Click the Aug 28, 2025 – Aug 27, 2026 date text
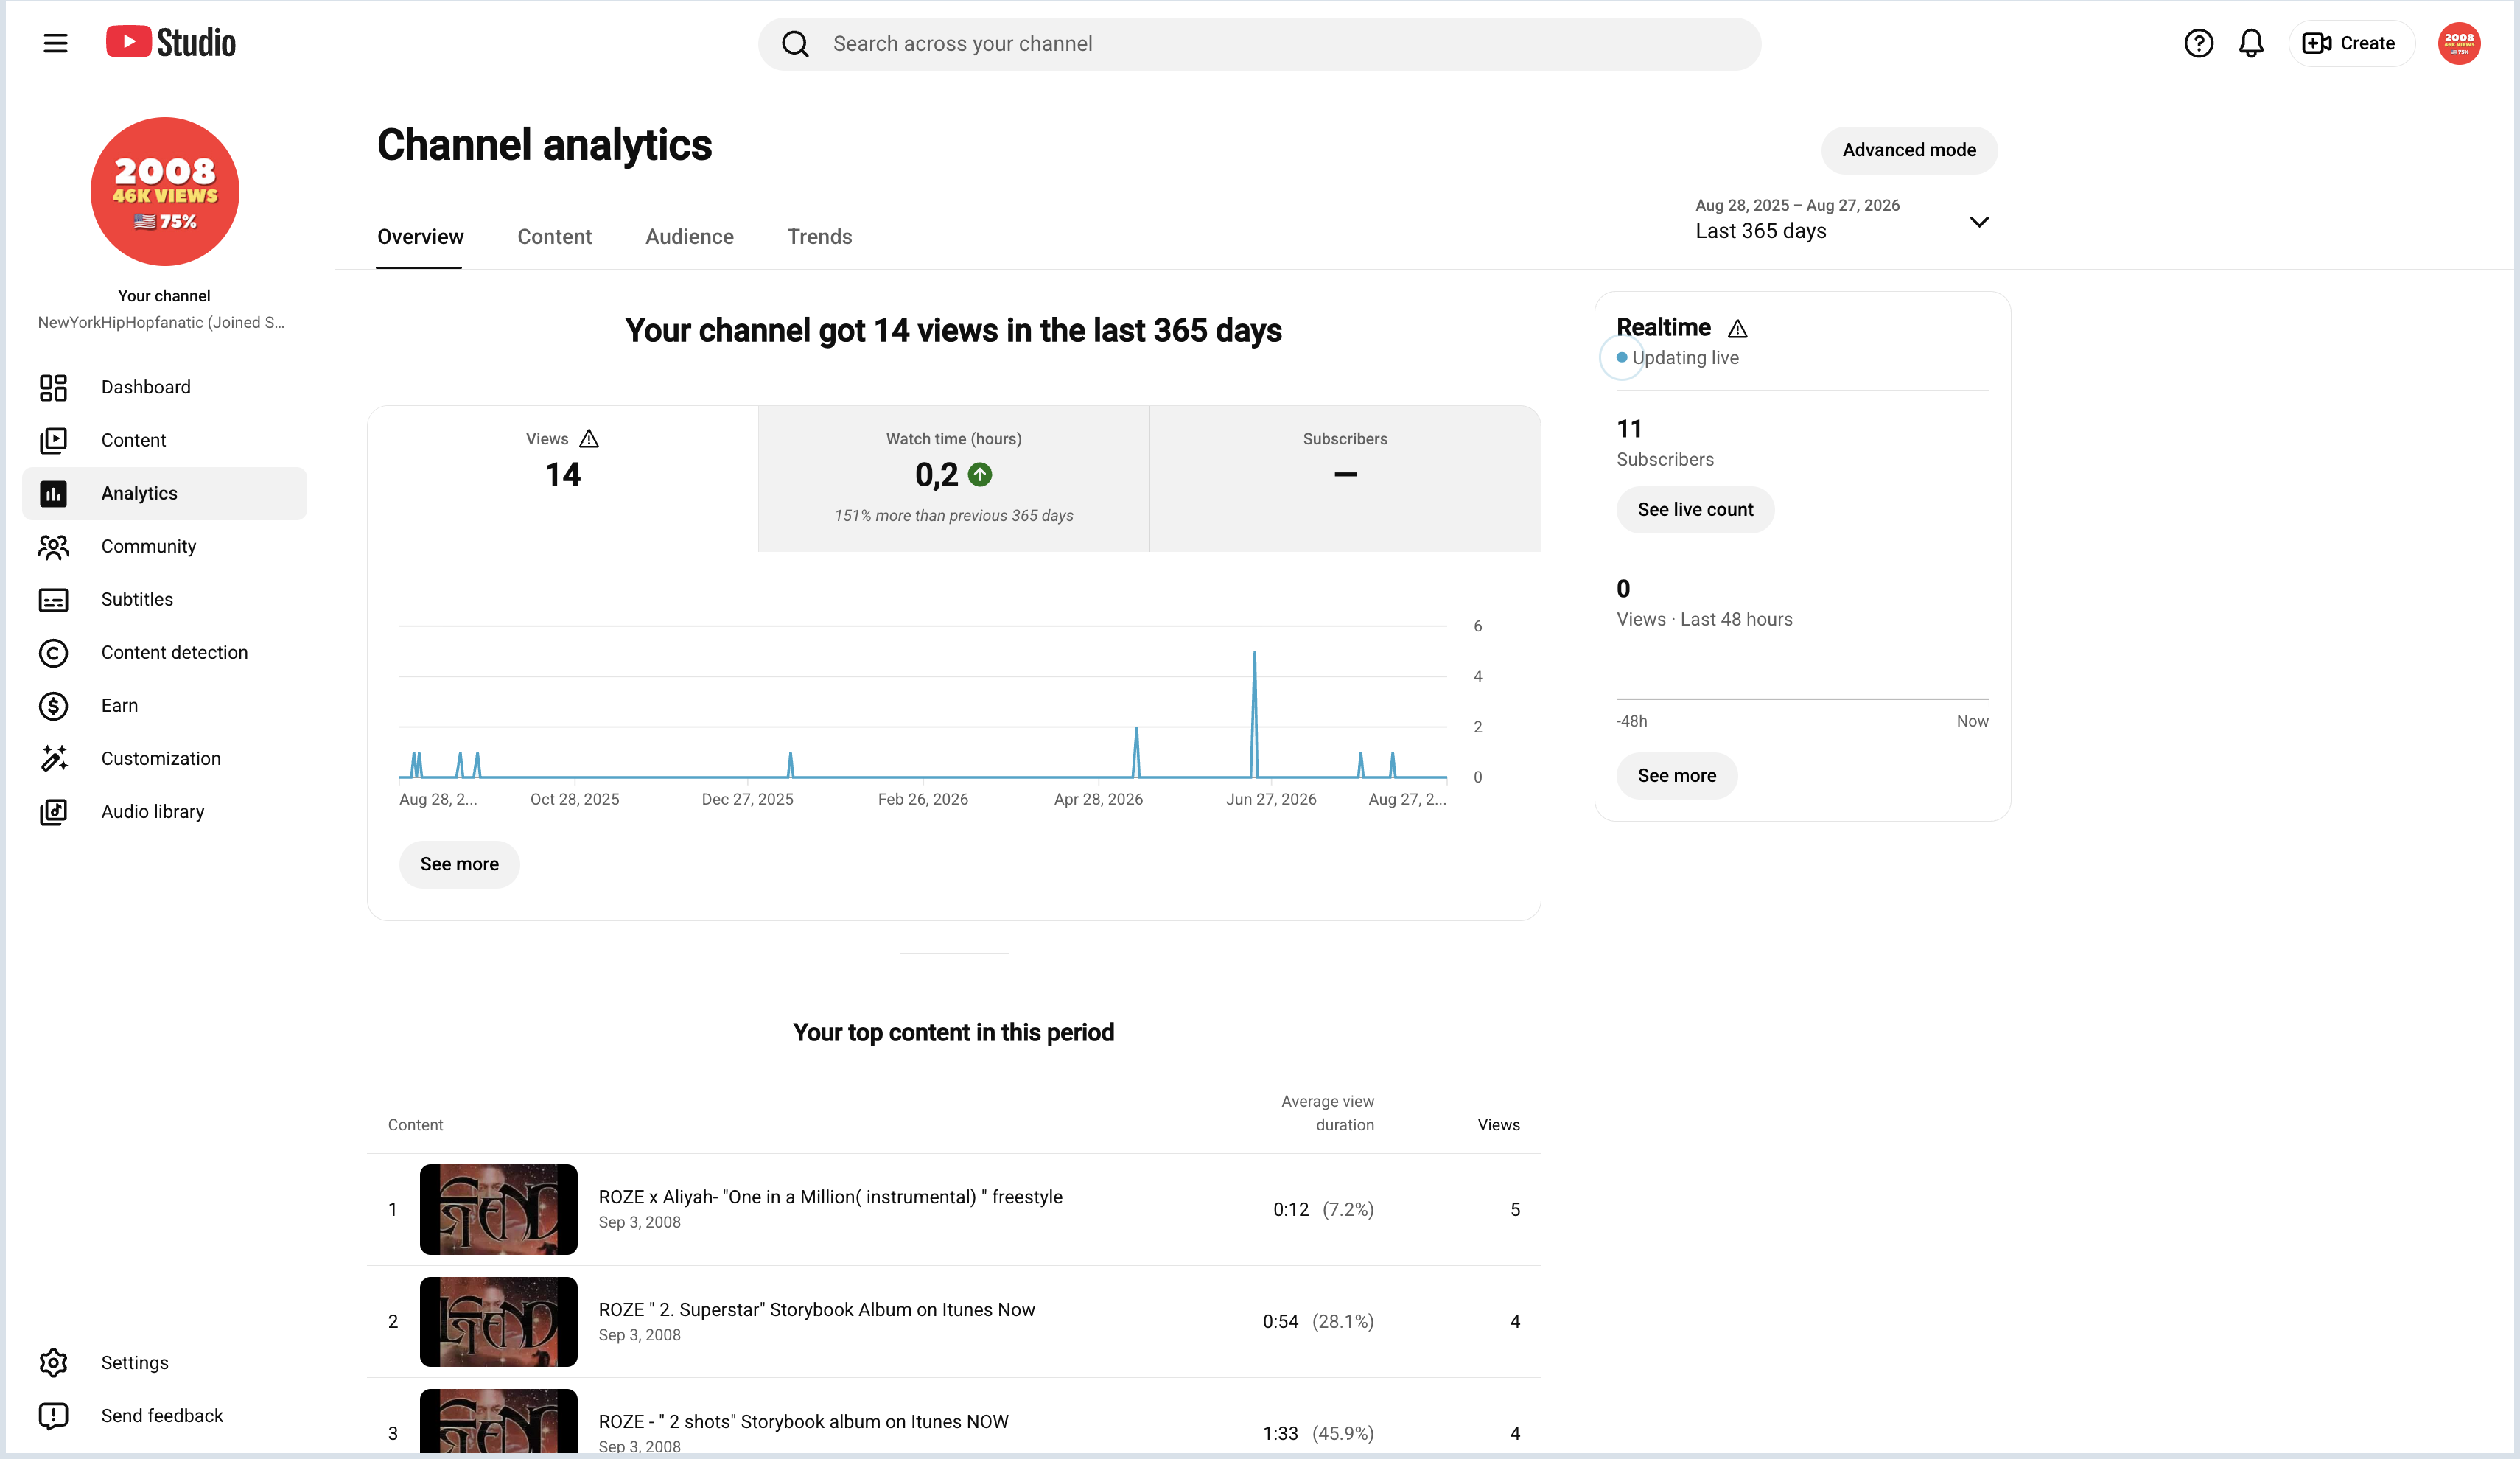2520x1459 pixels. click(x=1797, y=205)
